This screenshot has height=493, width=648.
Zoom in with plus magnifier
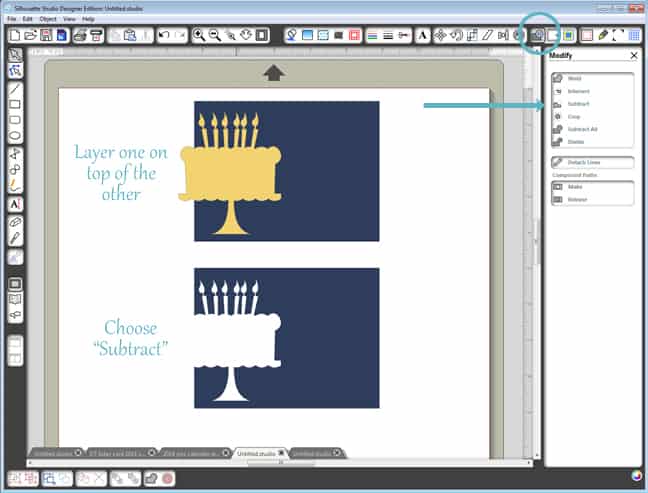tap(199, 35)
